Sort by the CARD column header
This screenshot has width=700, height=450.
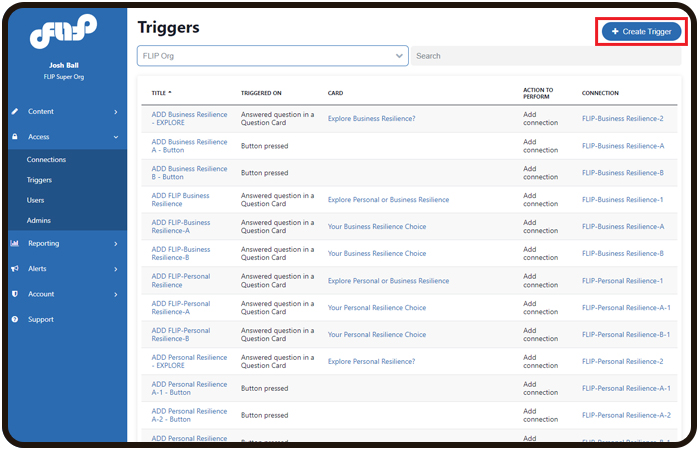(335, 93)
